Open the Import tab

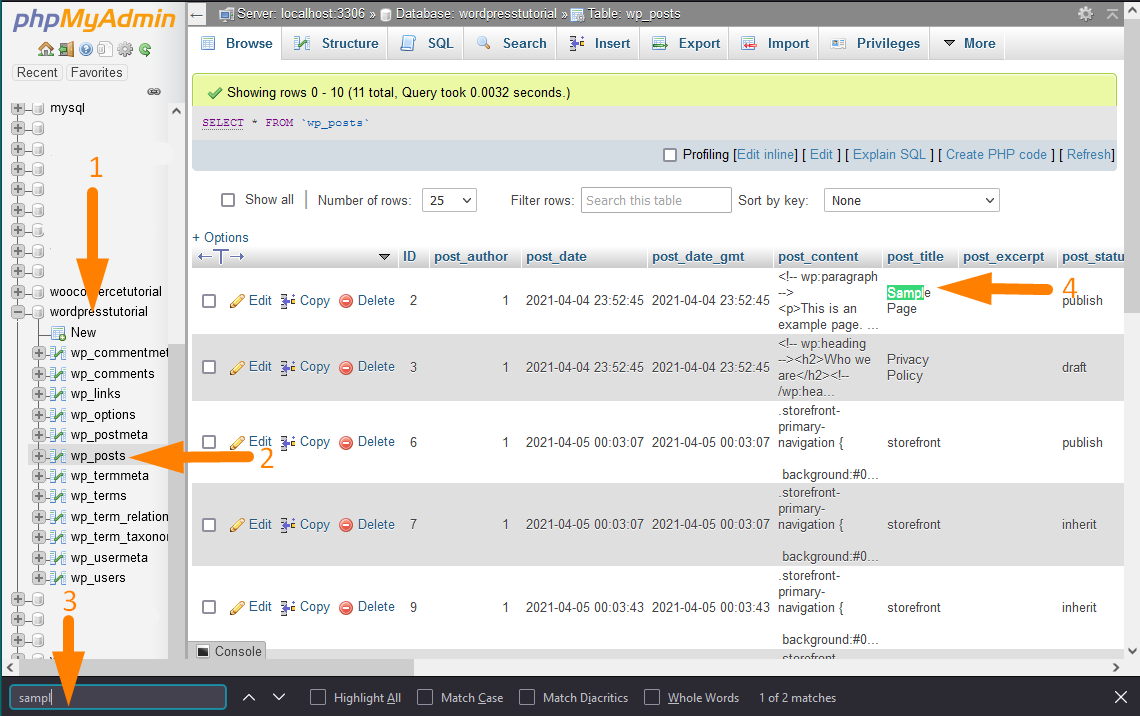(775, 44)
